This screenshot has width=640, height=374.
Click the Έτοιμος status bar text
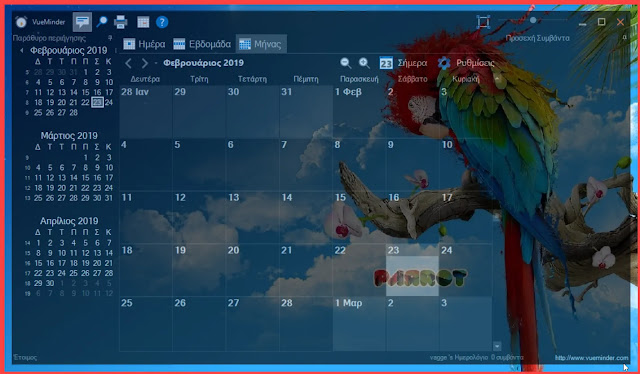25,358
